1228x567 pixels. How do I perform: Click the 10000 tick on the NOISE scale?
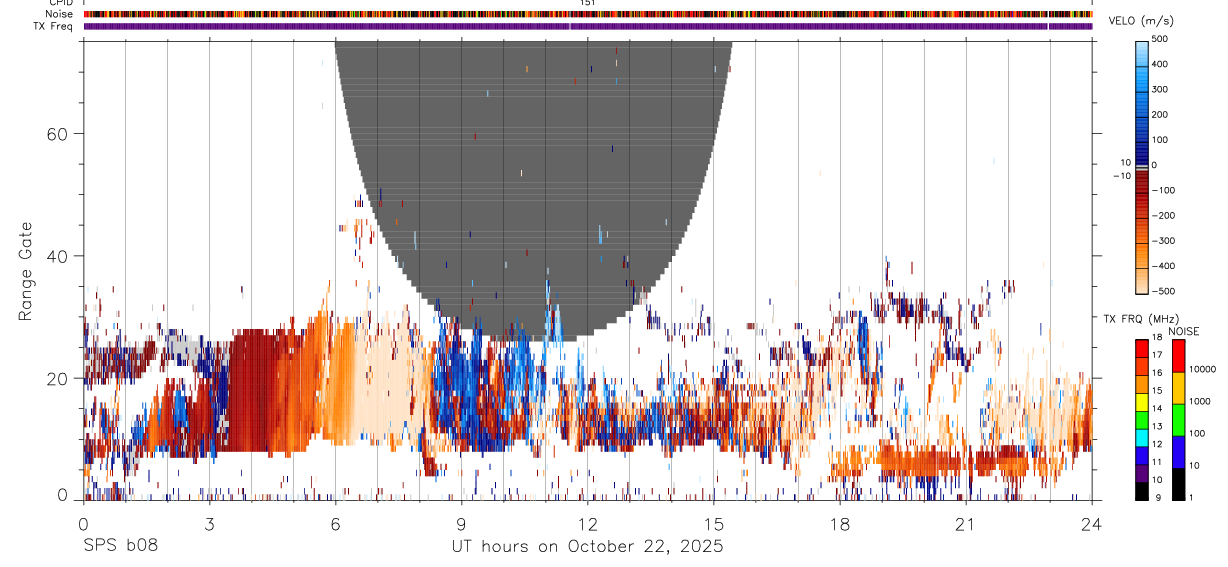1203,369
